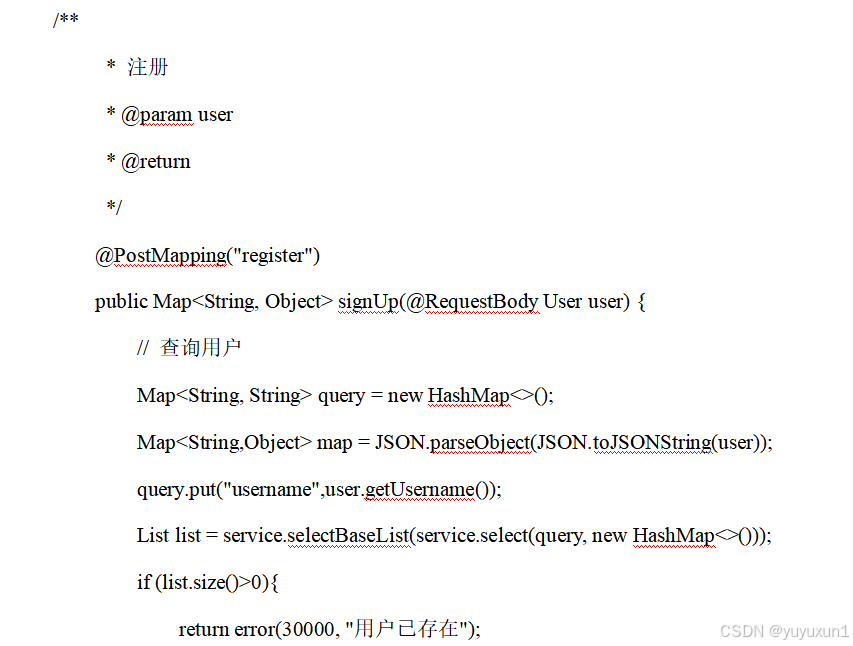Click the '*/' comment closing line

click(114, 206)
